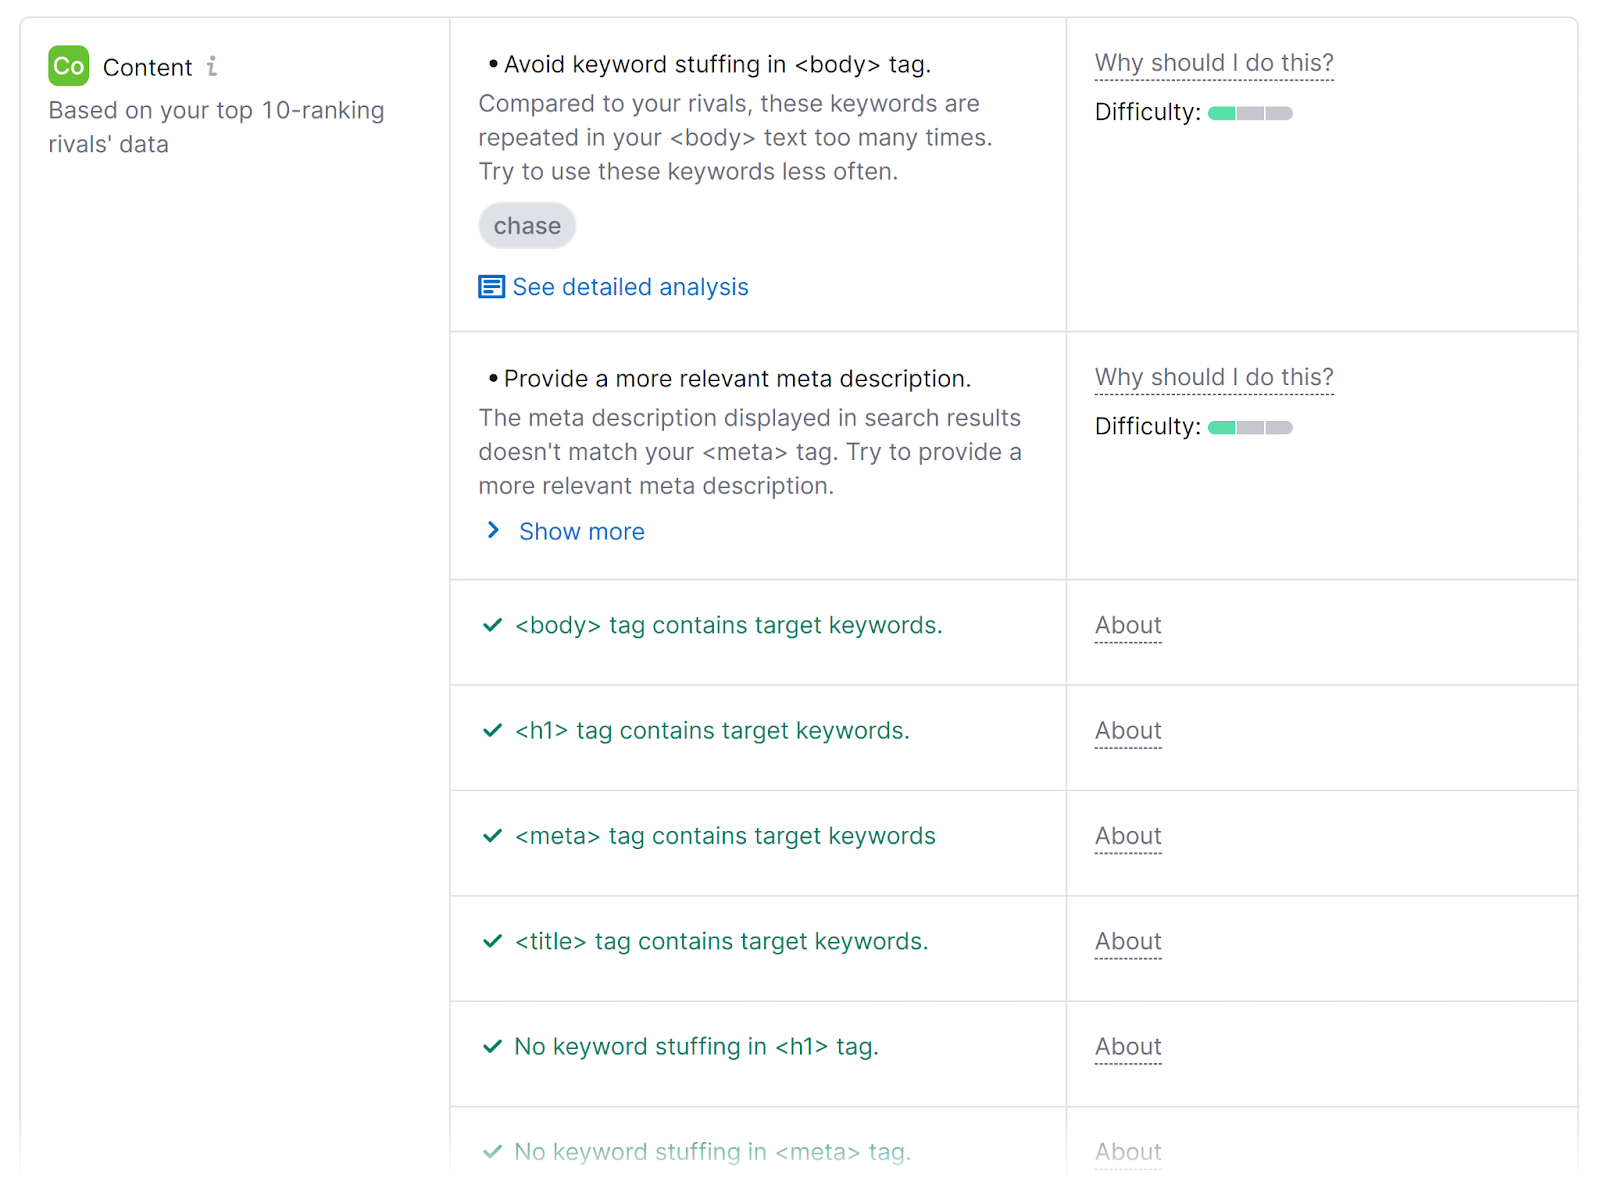Open About for no keyword stuffing meta
The height and width of the screenshot is (1188, 1600).
click(x=1127, y=1151)
